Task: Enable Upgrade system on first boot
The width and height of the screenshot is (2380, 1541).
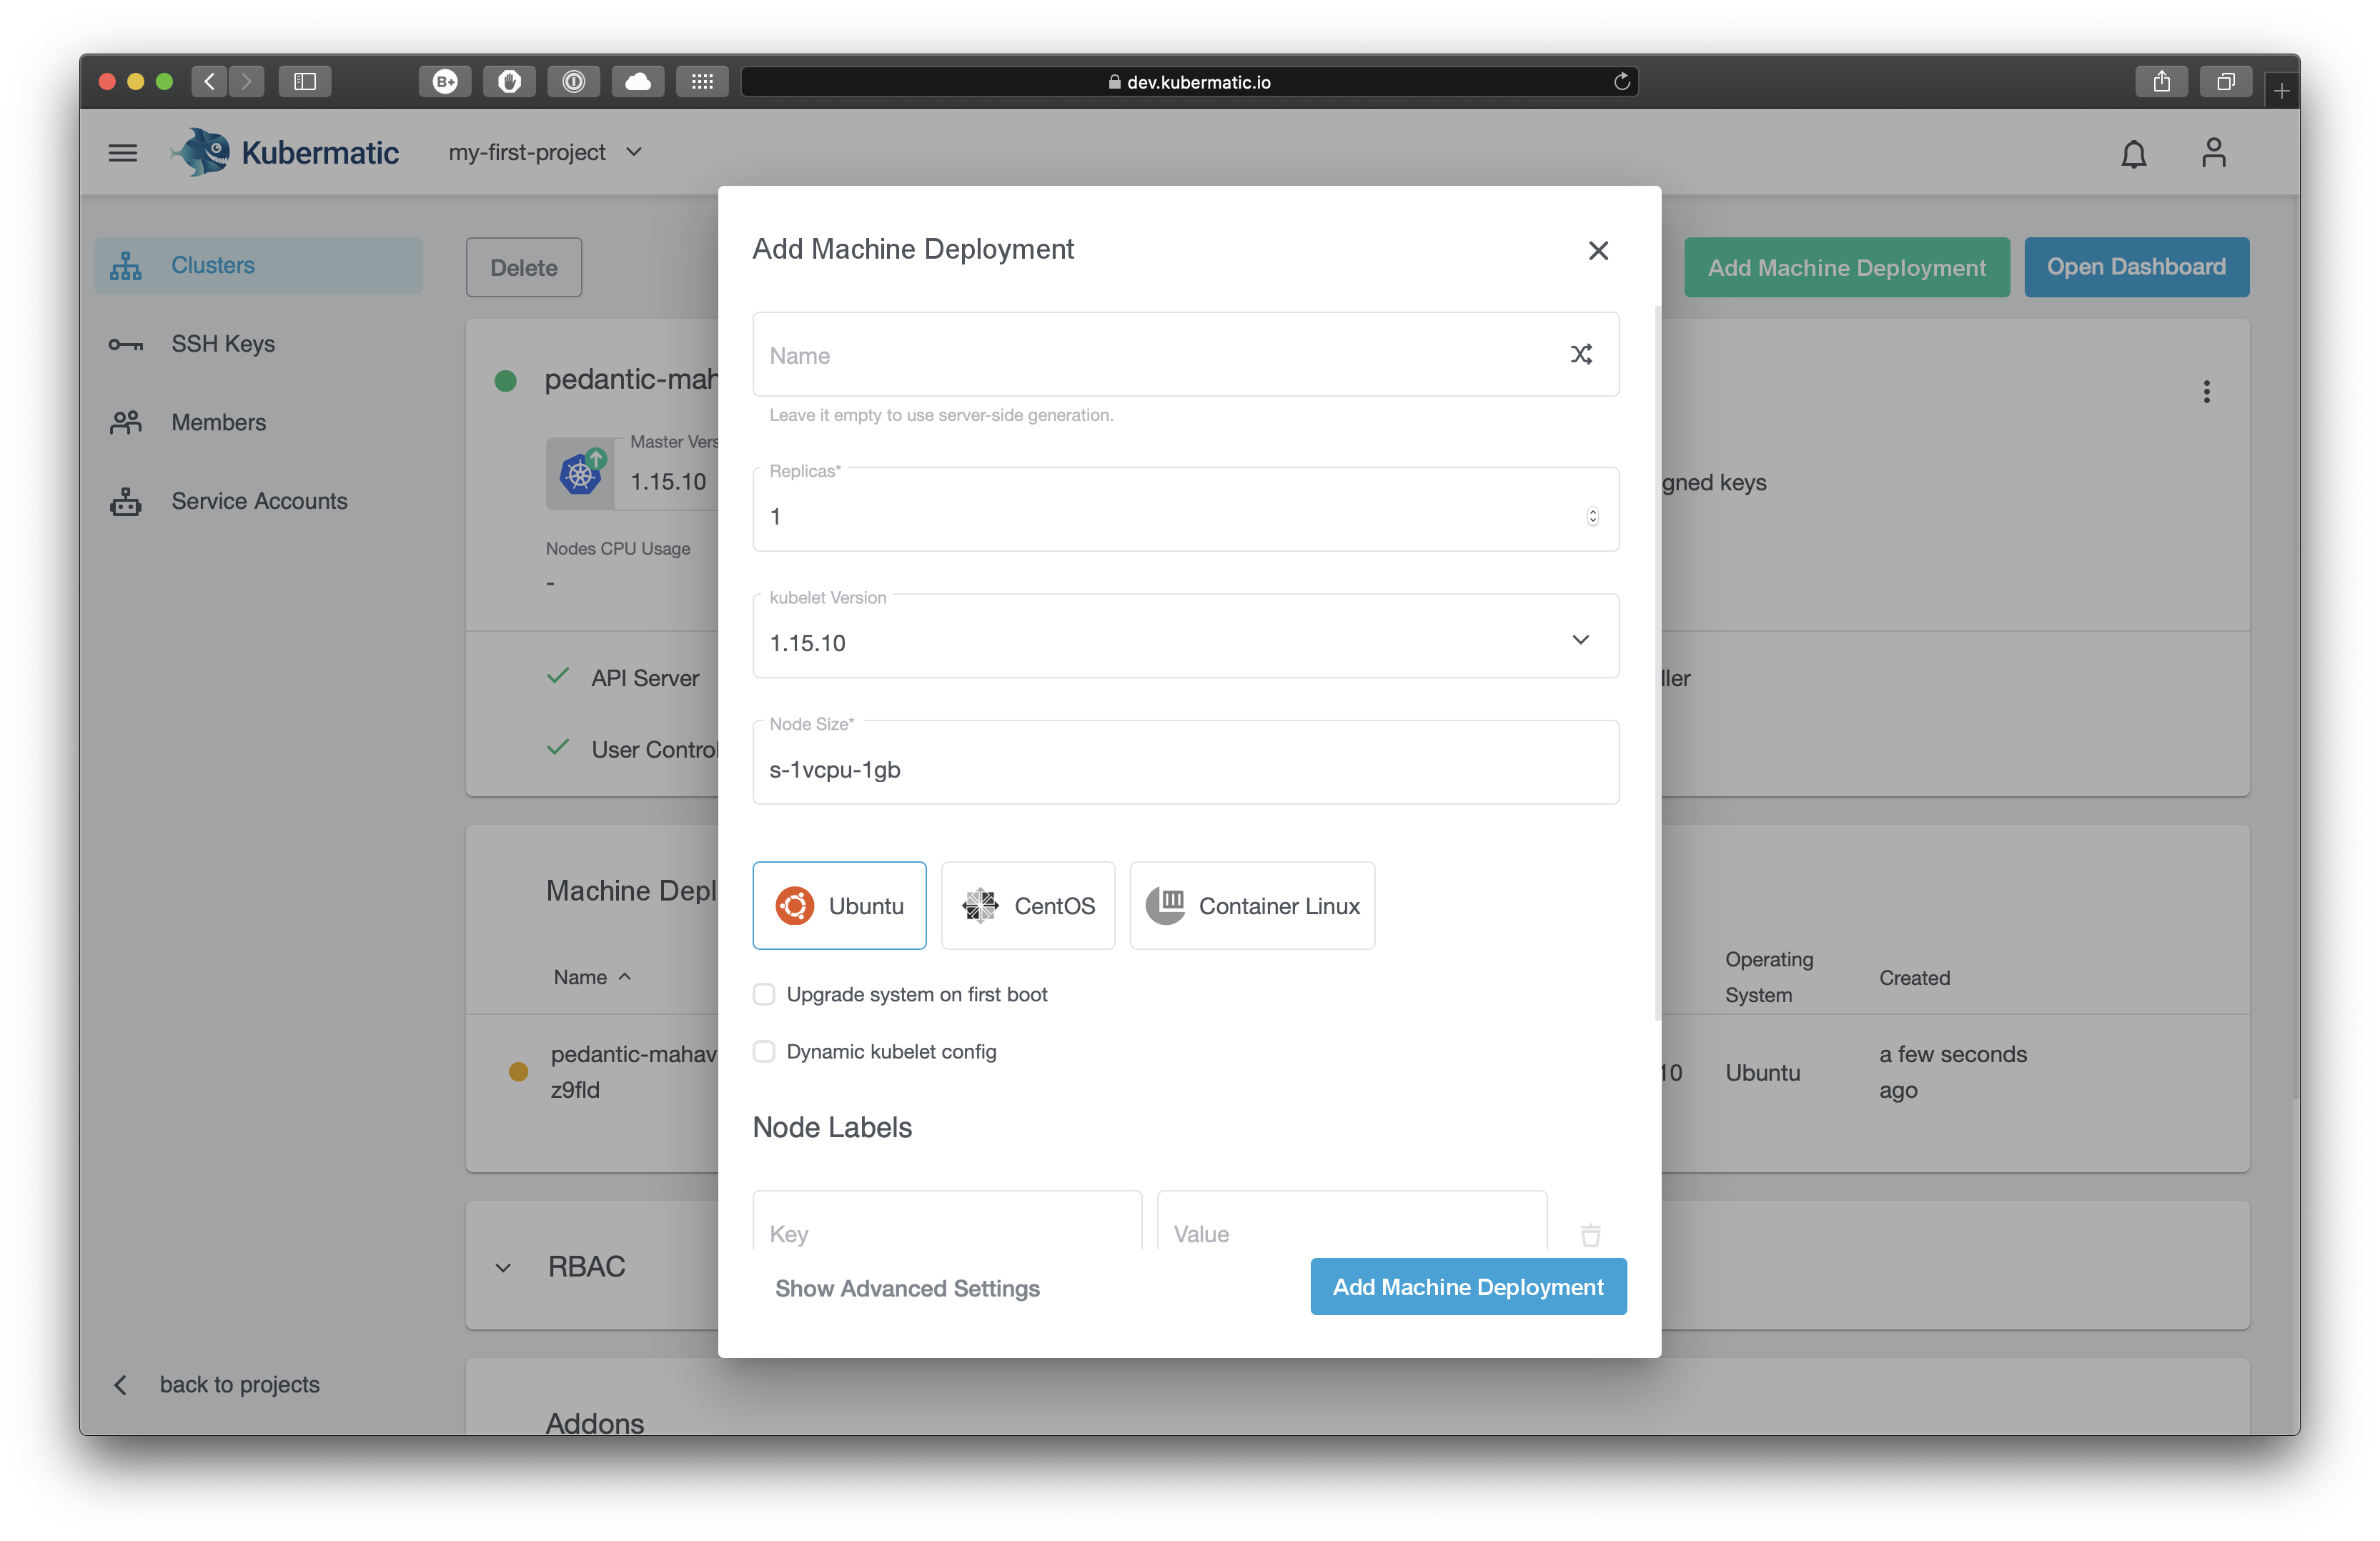Action: [x=763, y=993]
